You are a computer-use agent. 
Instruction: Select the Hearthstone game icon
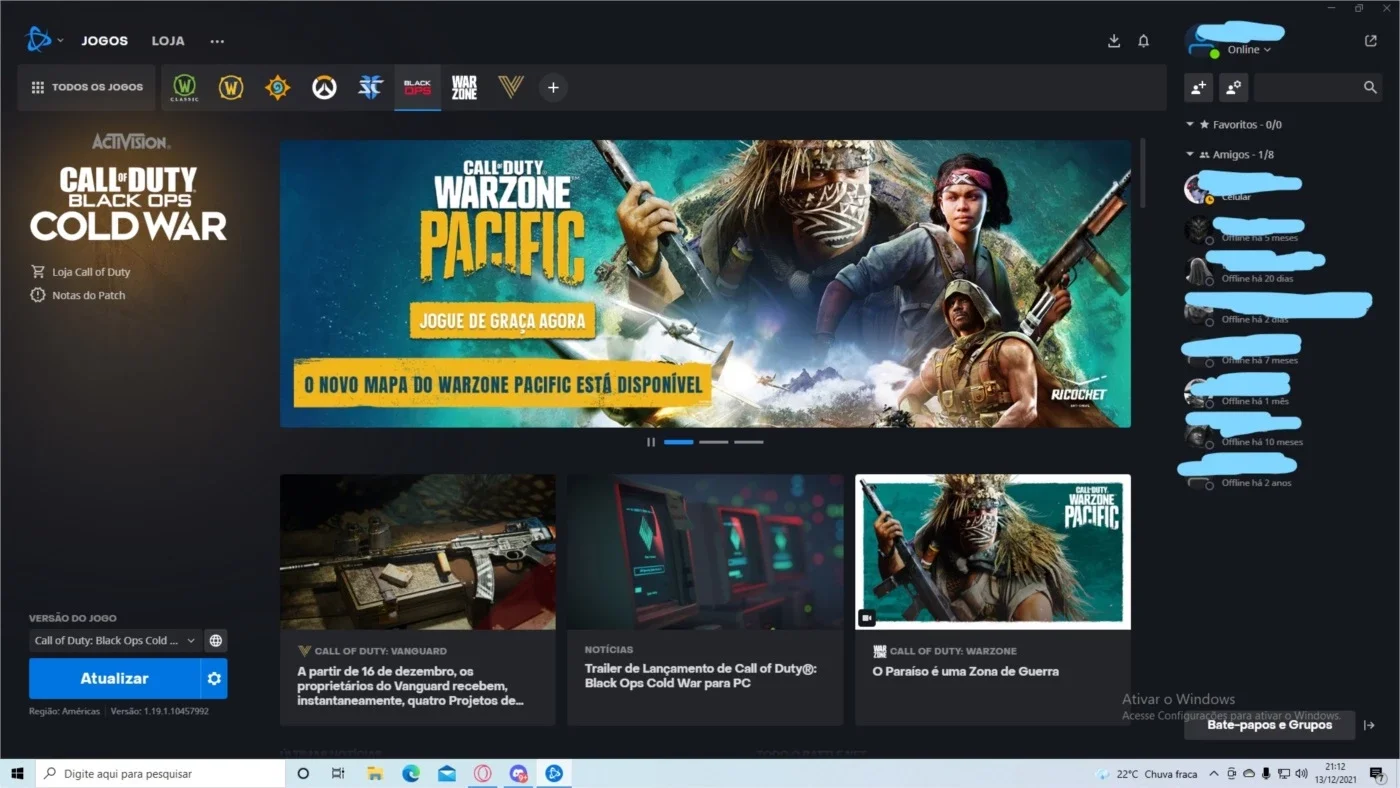(277, 87)
